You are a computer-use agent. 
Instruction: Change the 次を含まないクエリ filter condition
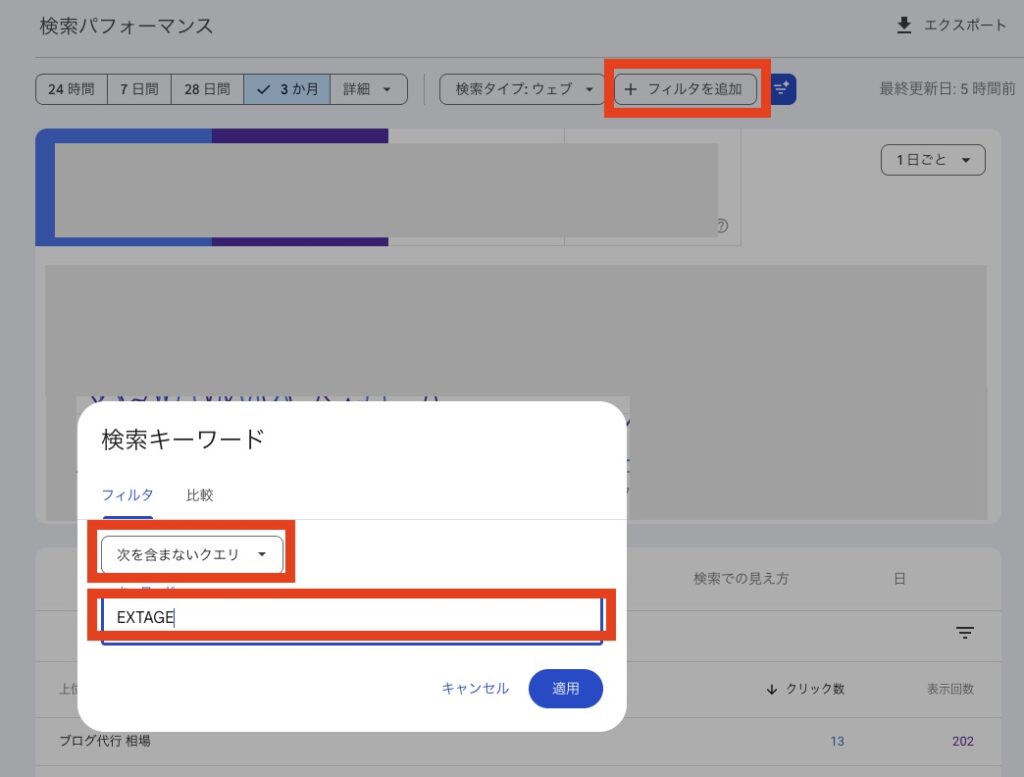192,553
